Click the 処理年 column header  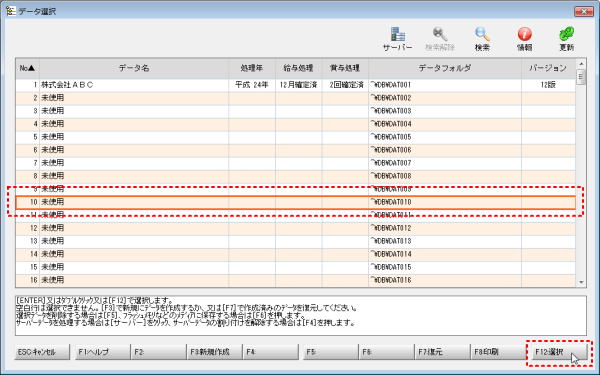pyautogui.click(x=252, y=68)
